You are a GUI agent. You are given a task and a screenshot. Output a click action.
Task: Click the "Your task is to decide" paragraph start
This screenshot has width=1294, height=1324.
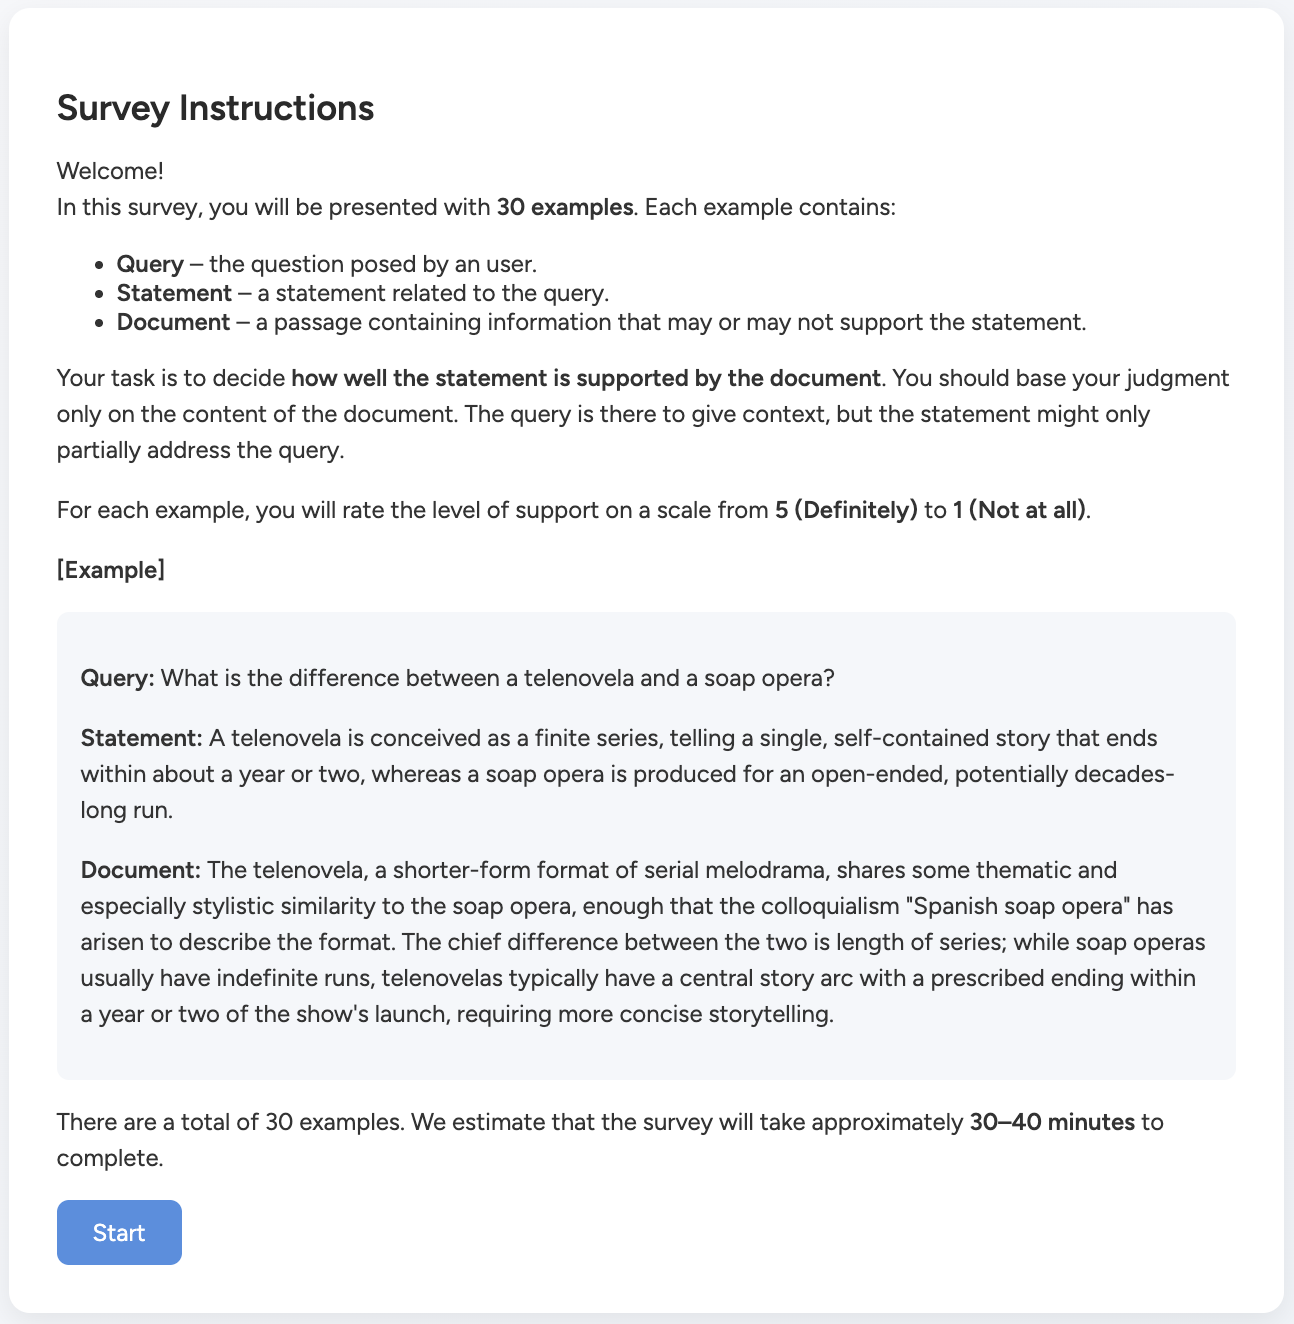click(x=170, y=379)
